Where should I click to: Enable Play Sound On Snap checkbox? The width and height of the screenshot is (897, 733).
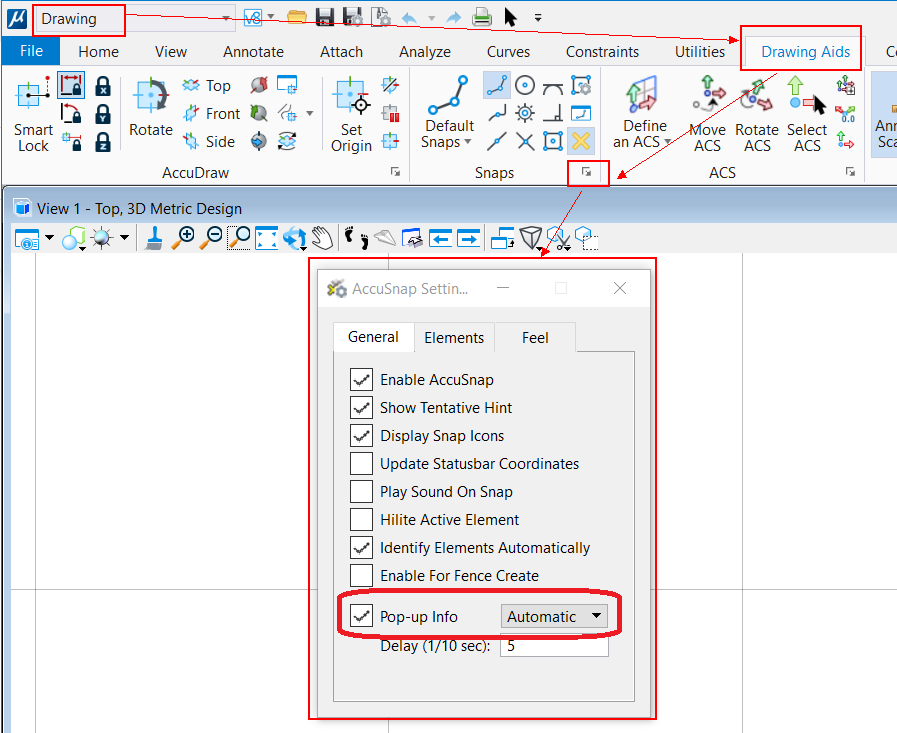(362, 492)
